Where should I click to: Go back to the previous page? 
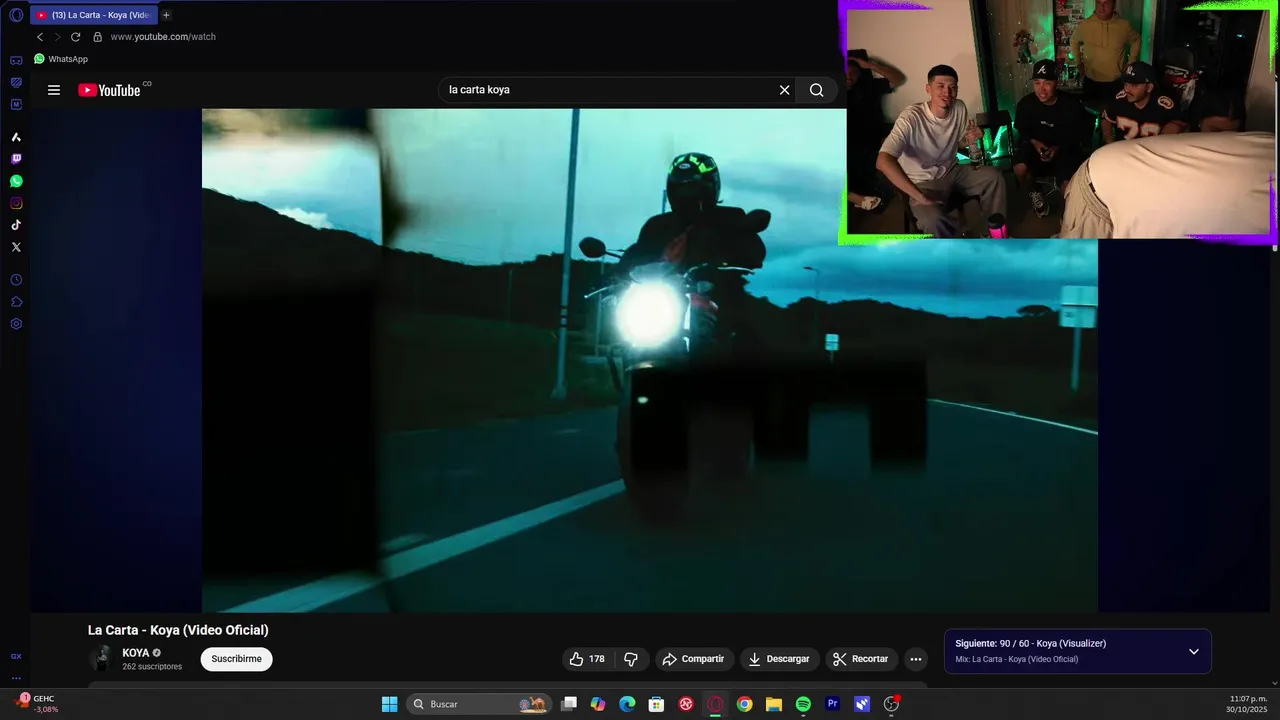click(40, 37)
